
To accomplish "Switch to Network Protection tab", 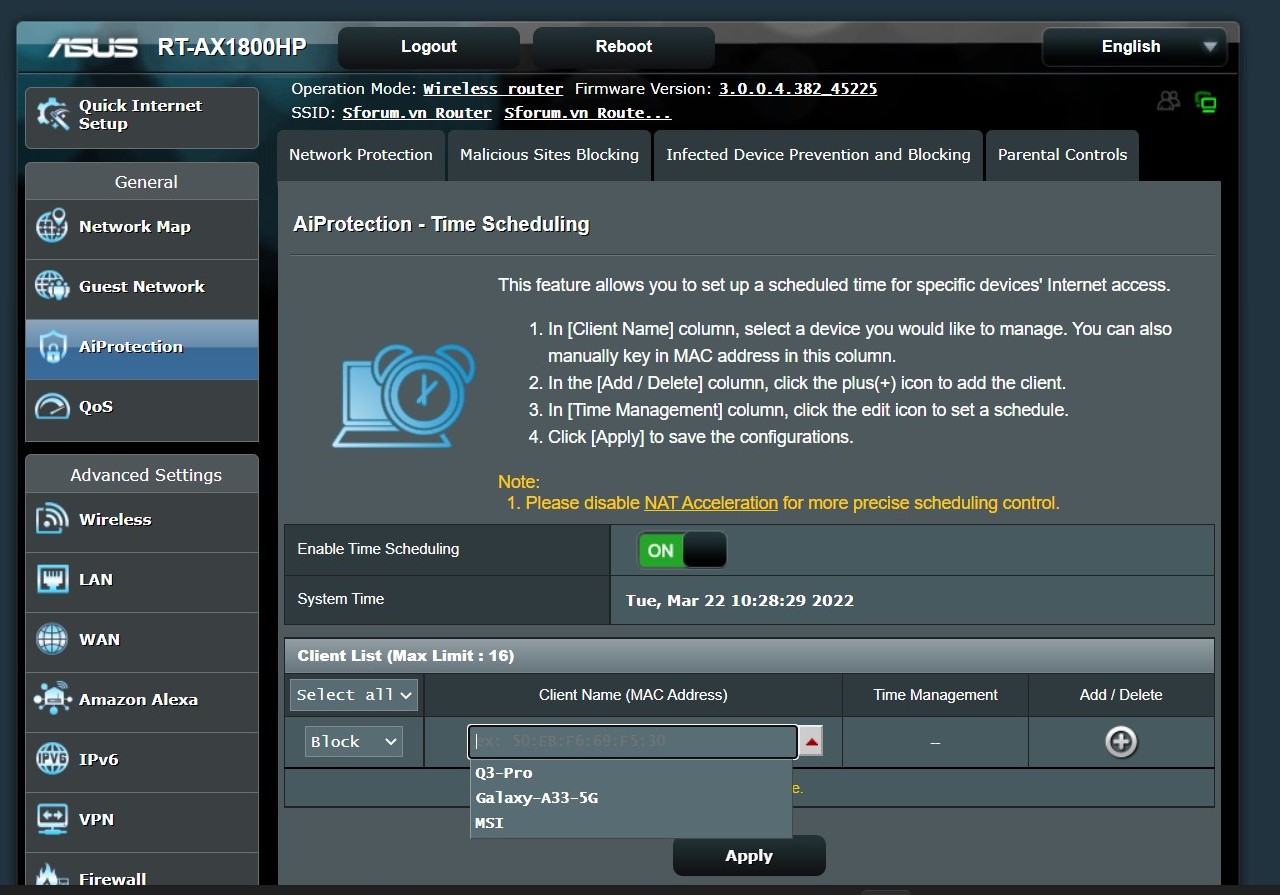I will point(361,155).
